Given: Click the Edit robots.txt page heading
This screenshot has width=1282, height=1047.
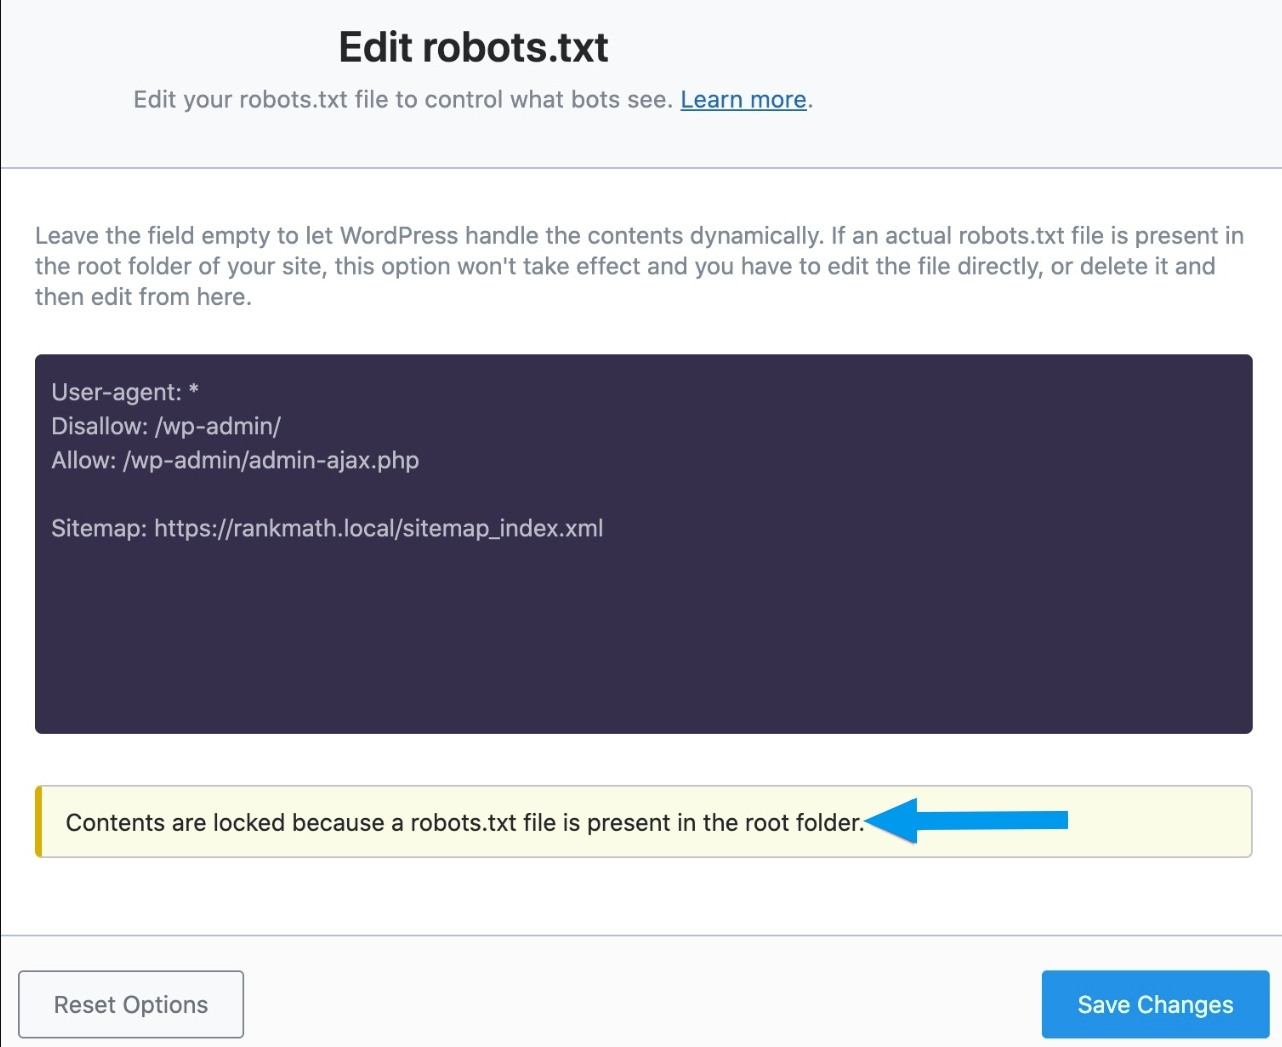Looking at the screenshot, I should tap(473, 46).
